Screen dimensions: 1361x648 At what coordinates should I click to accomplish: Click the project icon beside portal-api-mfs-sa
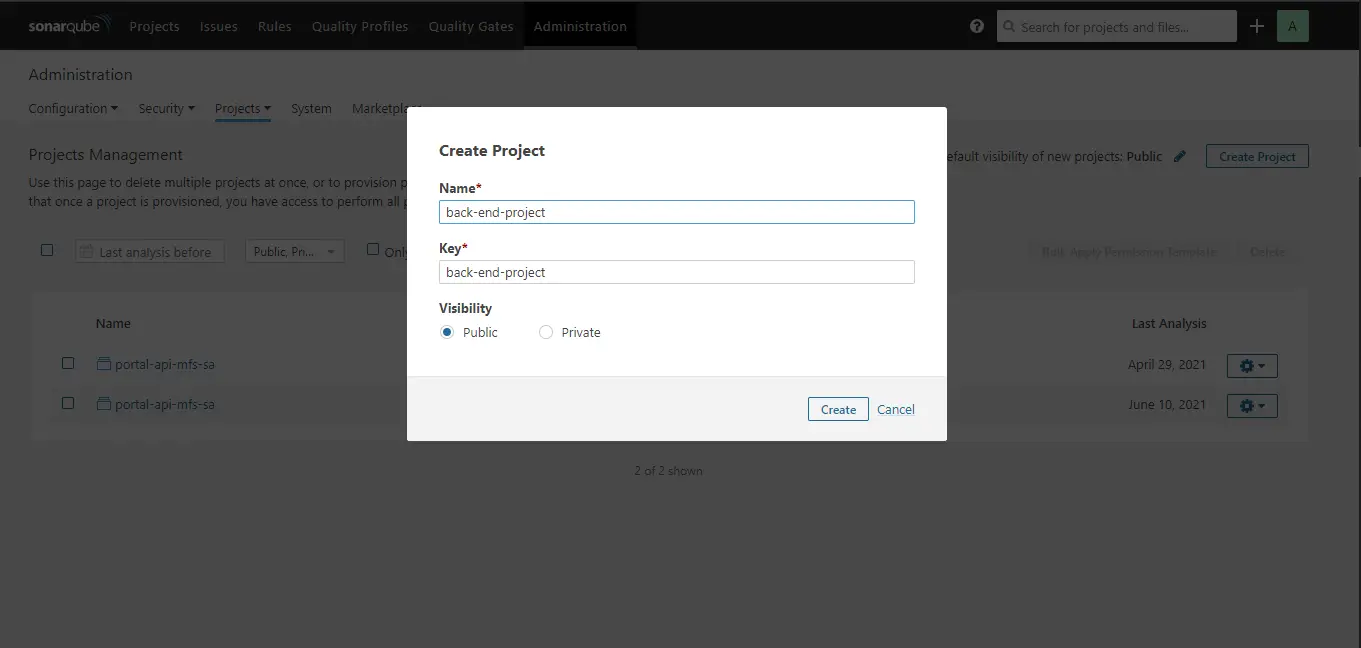[x=103, y=364]
